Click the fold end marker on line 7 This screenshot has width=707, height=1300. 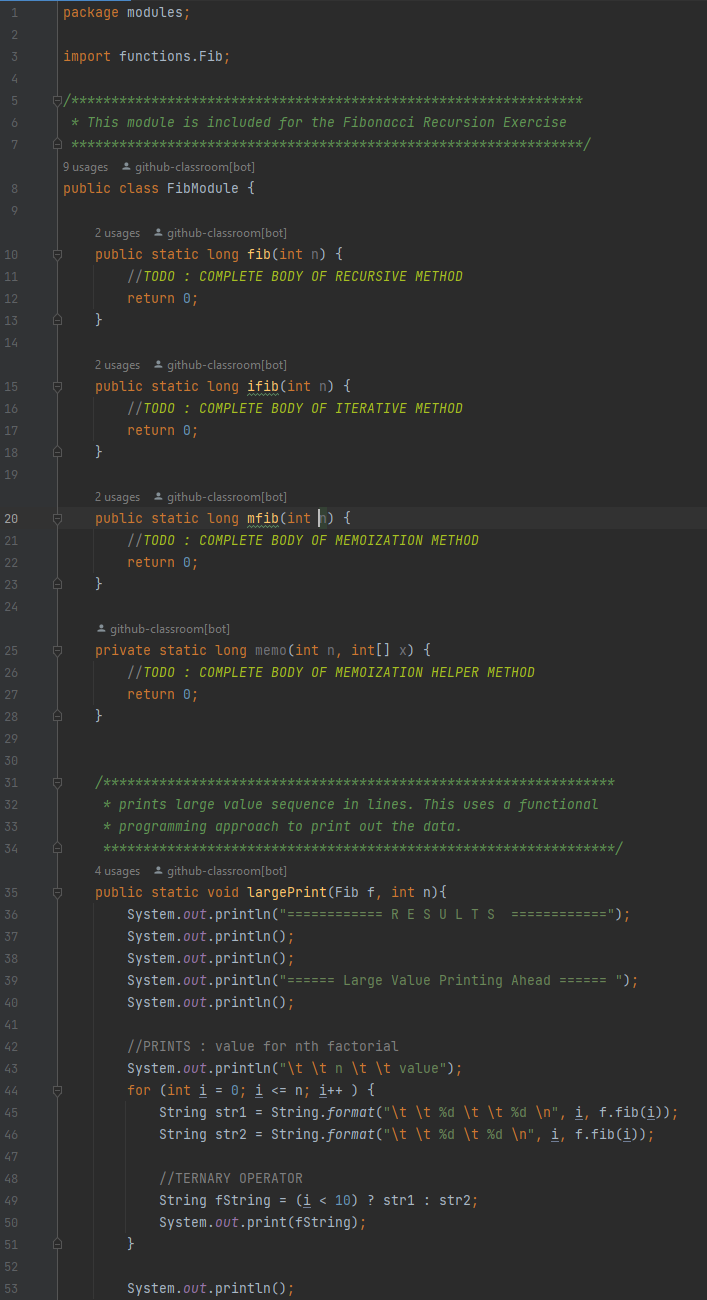(57, 144)
